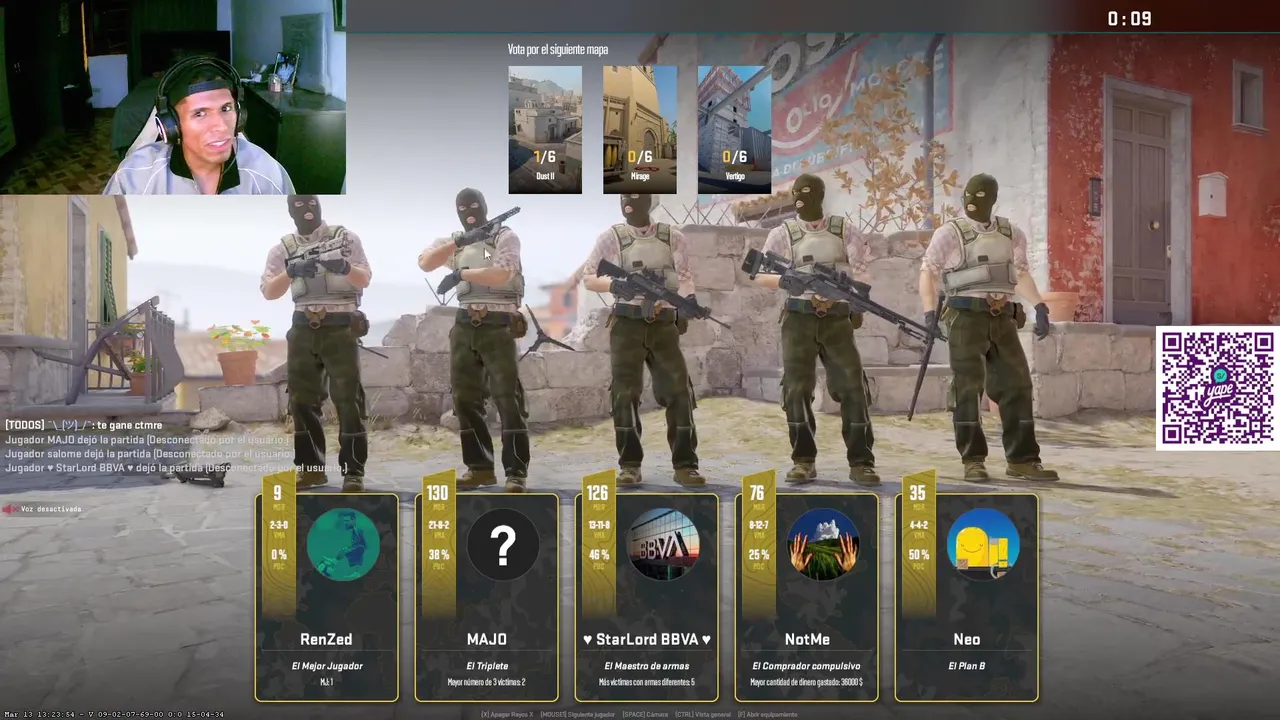1280x720 pixels.
Task: Click the streamer webcam overlay
Action: pos(173,97)
